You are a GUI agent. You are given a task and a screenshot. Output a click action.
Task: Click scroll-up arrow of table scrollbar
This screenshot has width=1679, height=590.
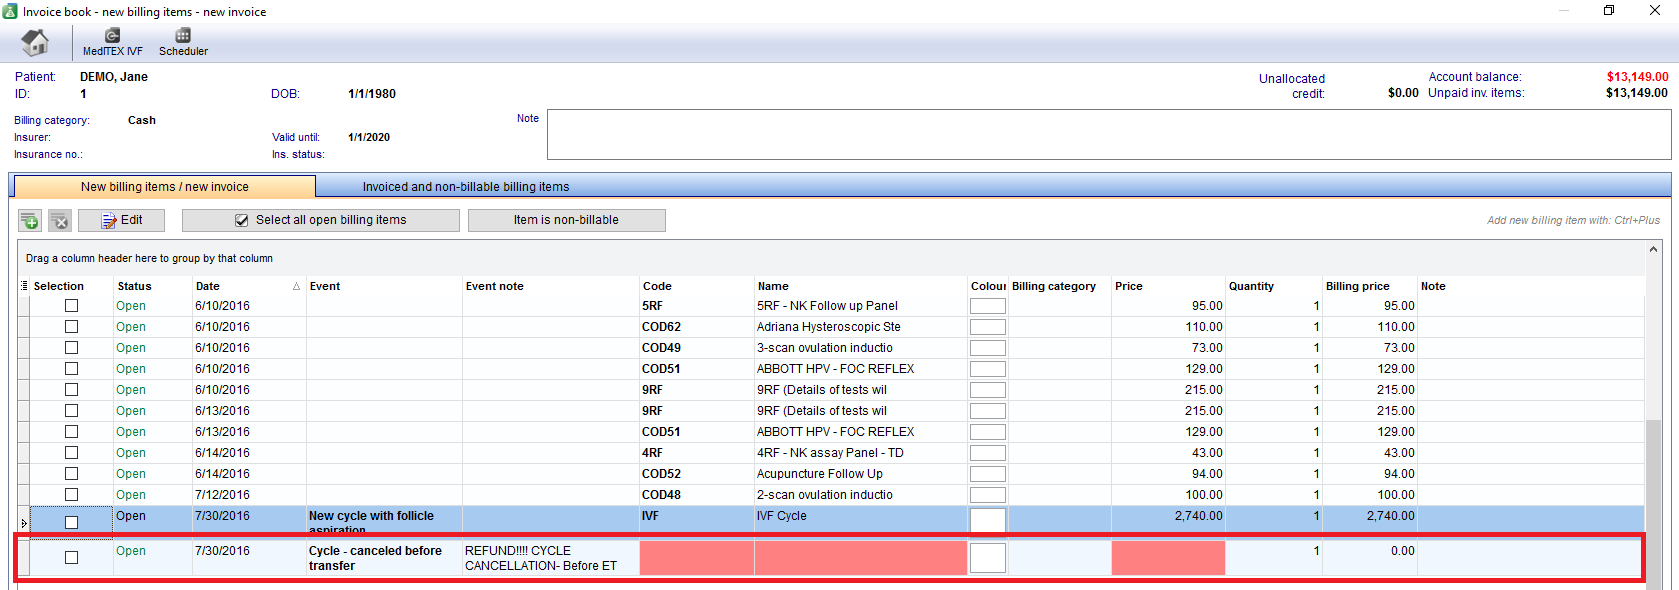1653,249
